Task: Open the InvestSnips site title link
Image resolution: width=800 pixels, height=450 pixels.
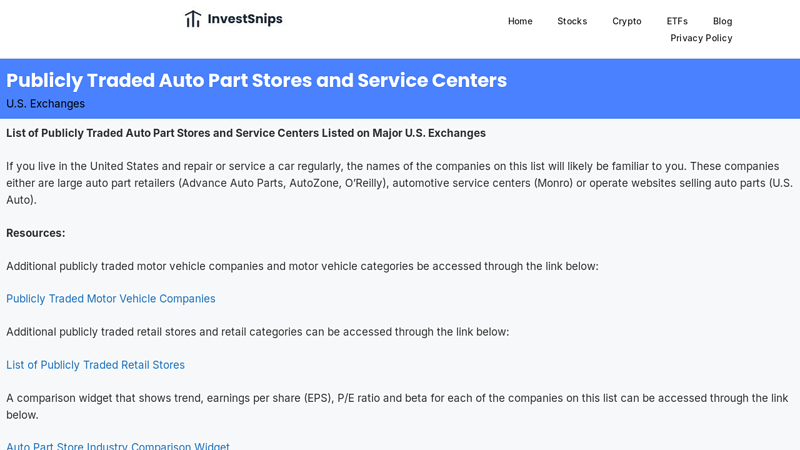Action: (x=245, y=19)
